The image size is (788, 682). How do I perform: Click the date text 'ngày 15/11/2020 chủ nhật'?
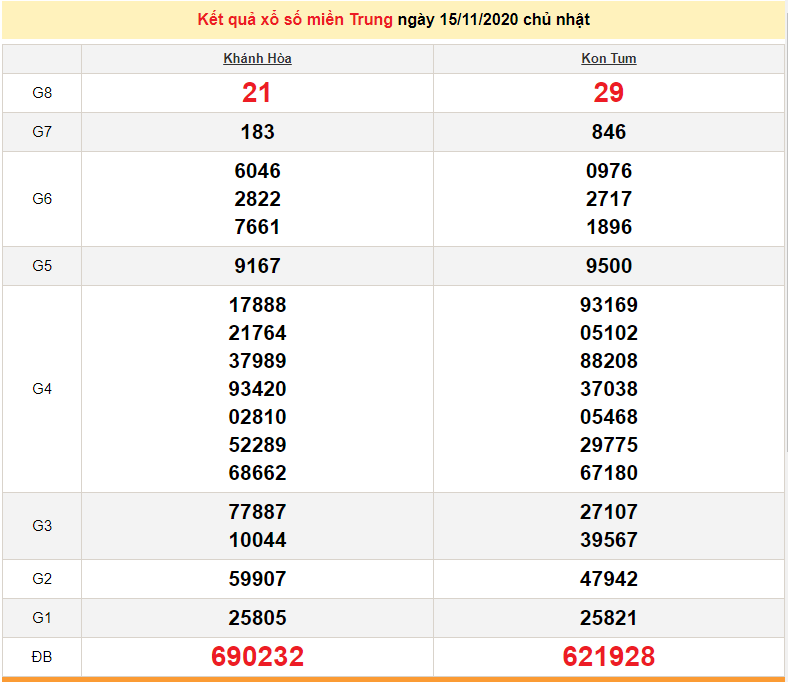pyautogui.click(x=493, y=20)
